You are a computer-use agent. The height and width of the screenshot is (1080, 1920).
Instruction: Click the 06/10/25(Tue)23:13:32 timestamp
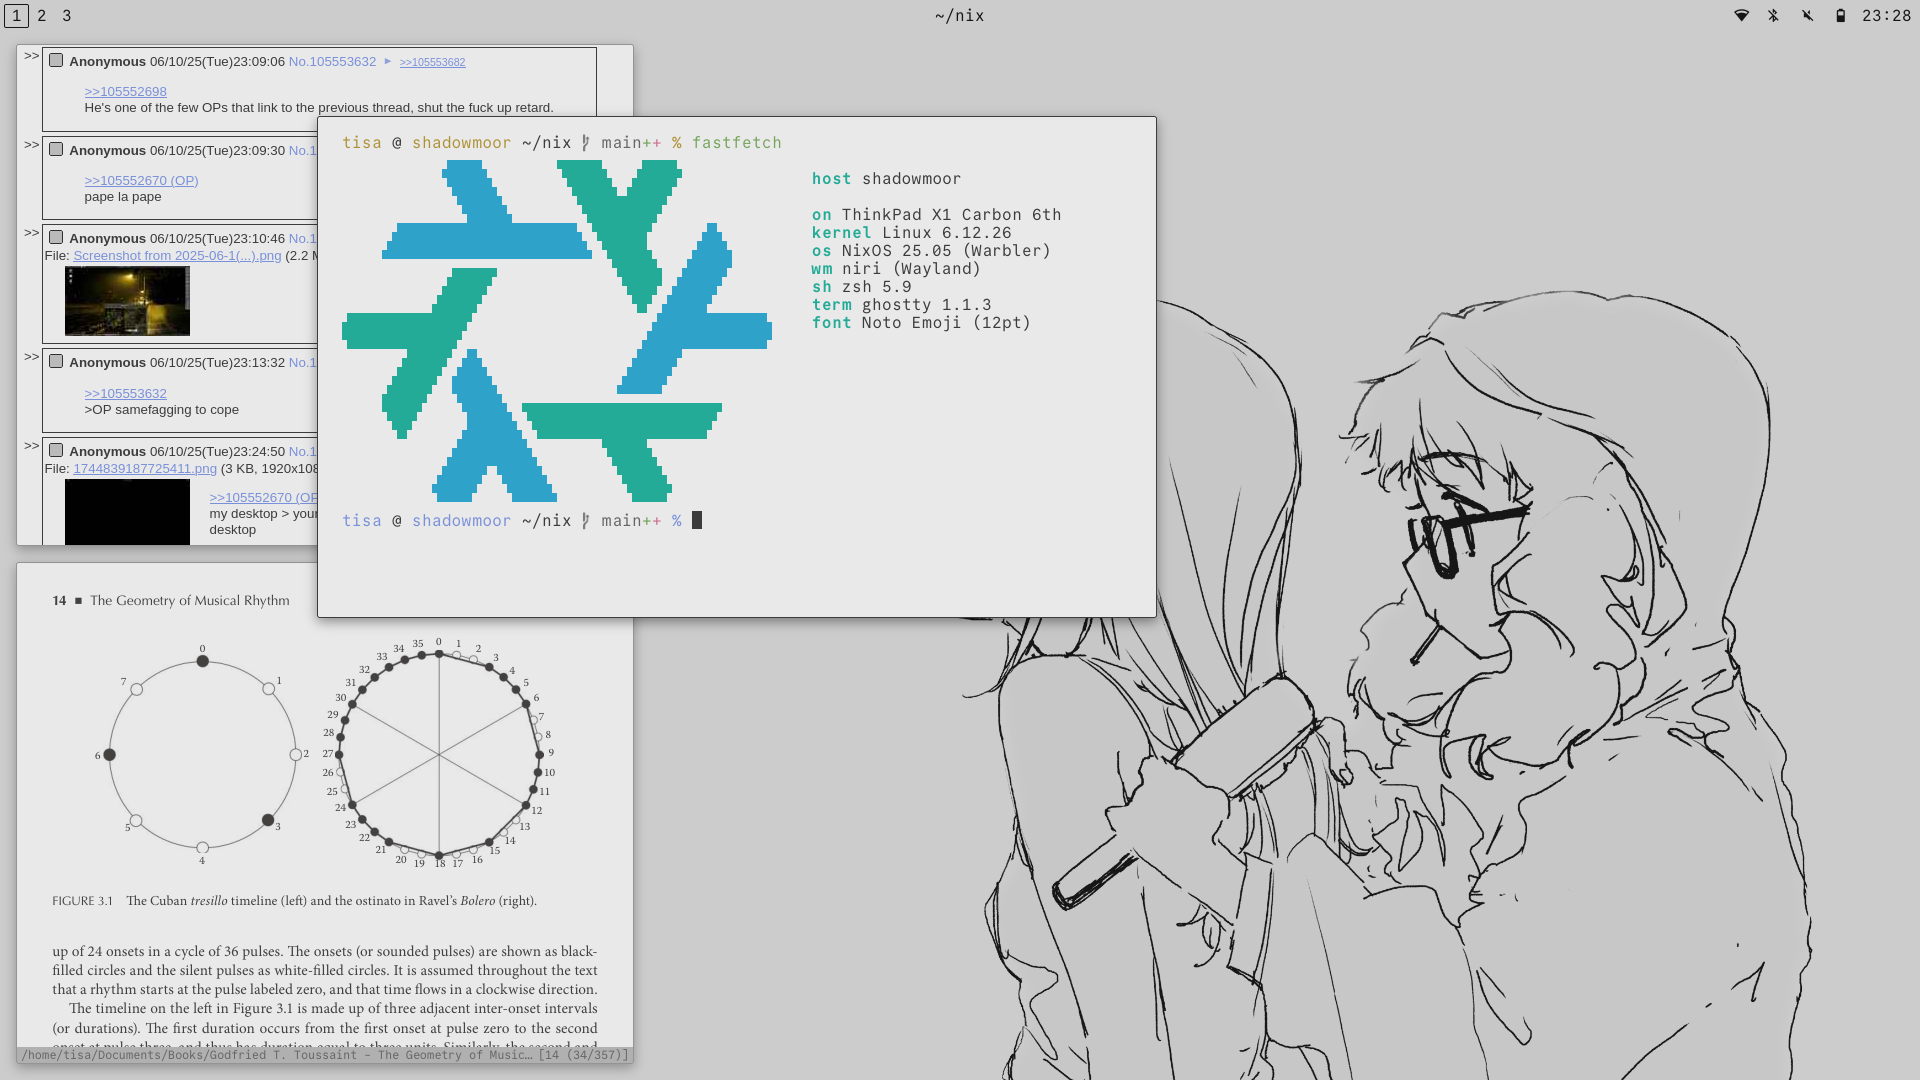click(x=217, y=363)
